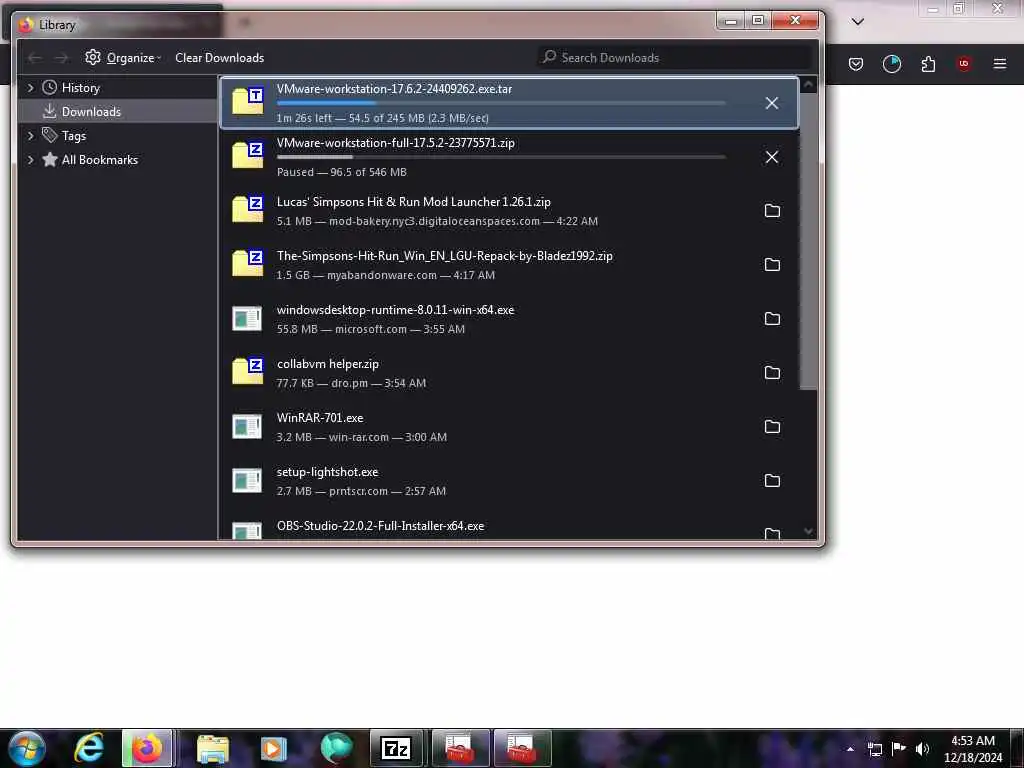Click the paused VMware 17.5.2 progress bar
The width and height of the screenshot is (1024, 768).
[501, 157]
